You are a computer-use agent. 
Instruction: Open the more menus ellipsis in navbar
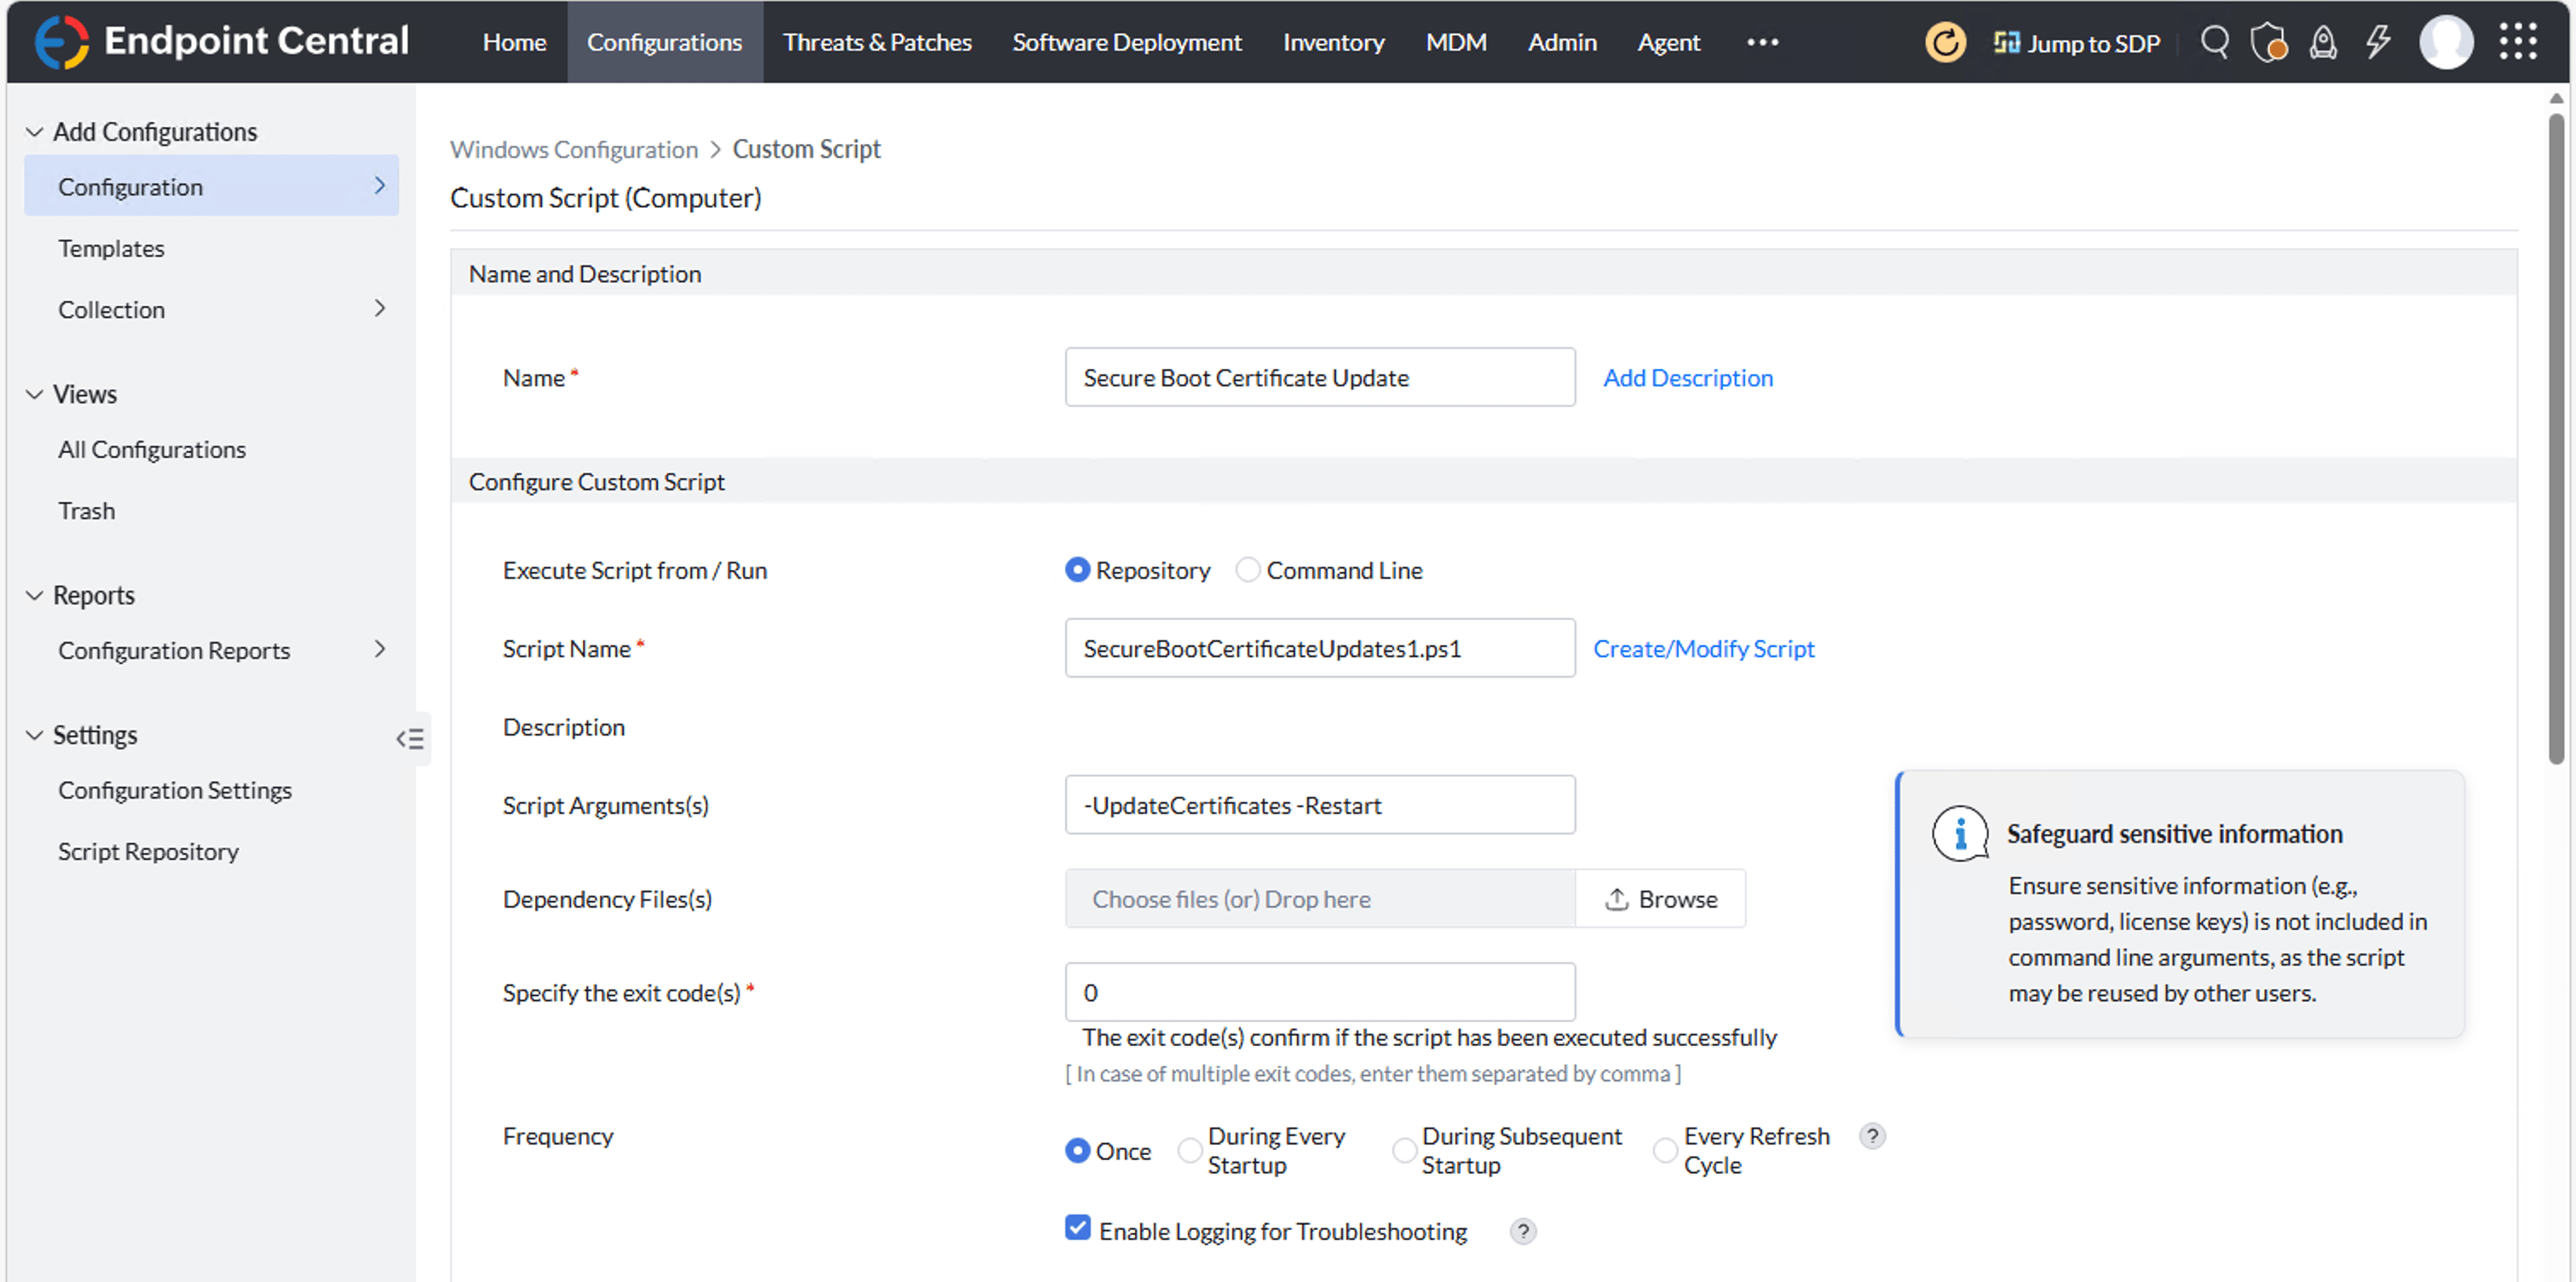[x=1762, y=42]
